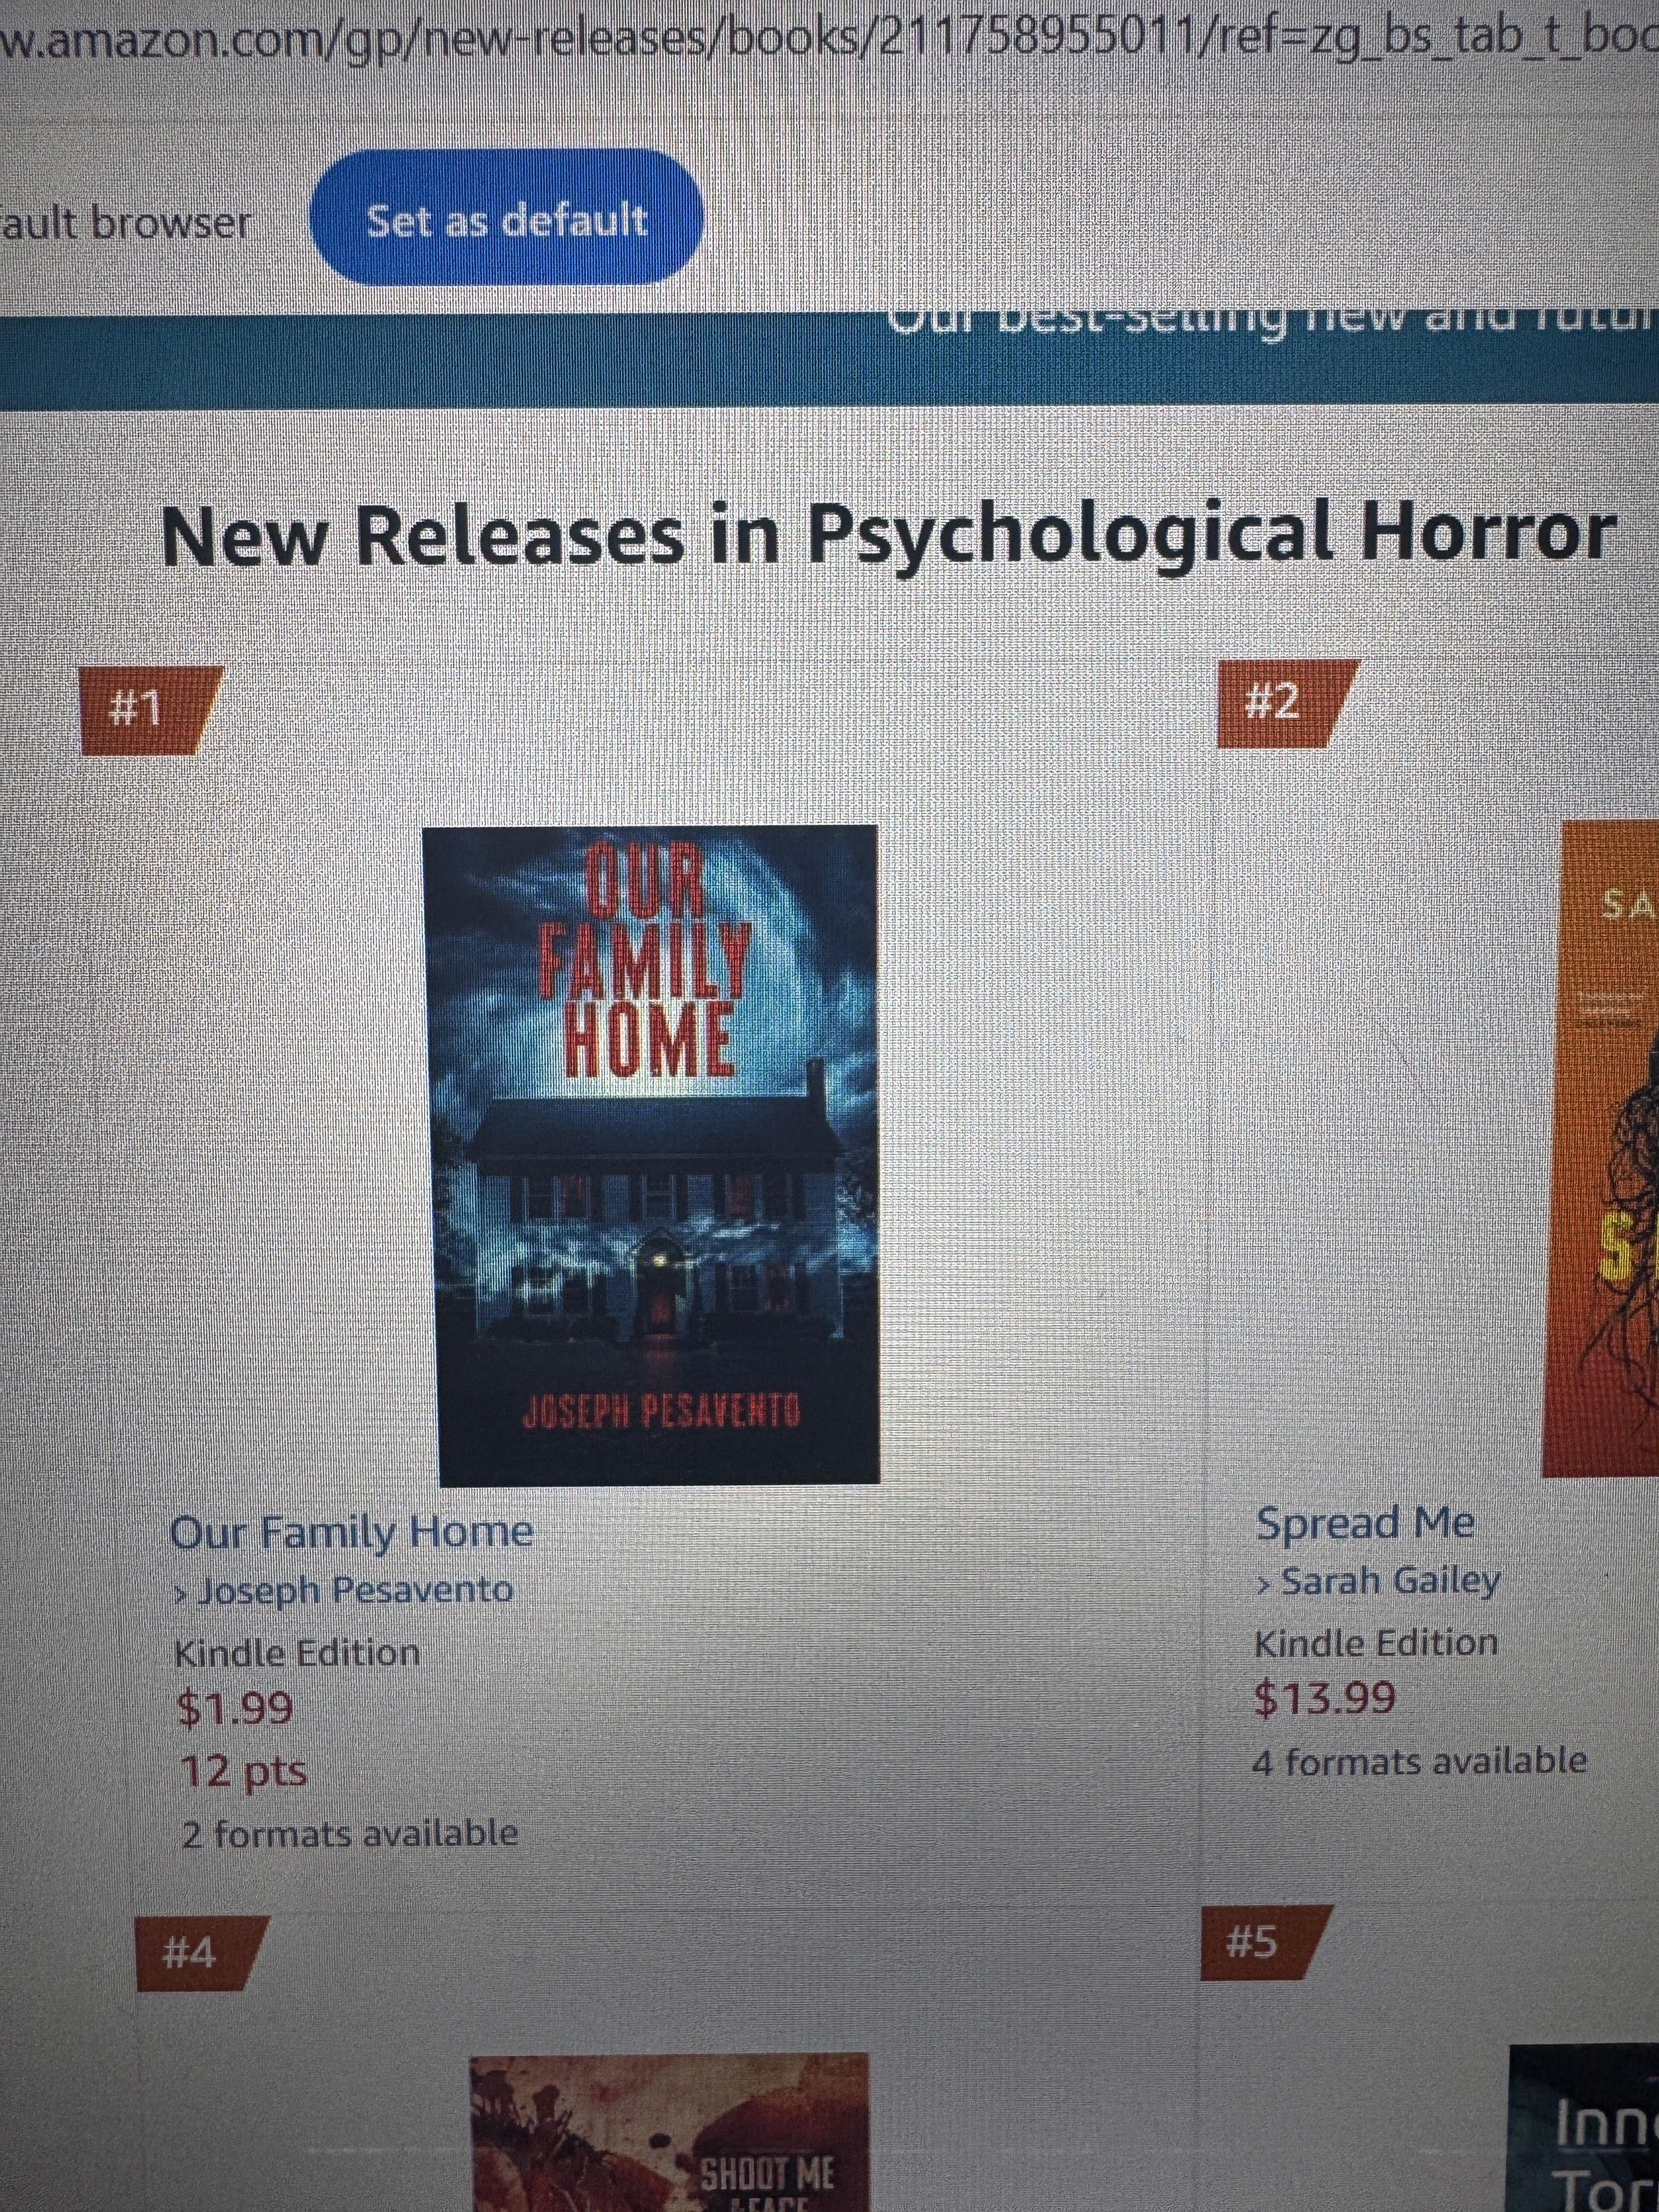Open the fifth-ranked dark book cover
This screenshot has width=1659, height=2212.
[1584, 2129]
